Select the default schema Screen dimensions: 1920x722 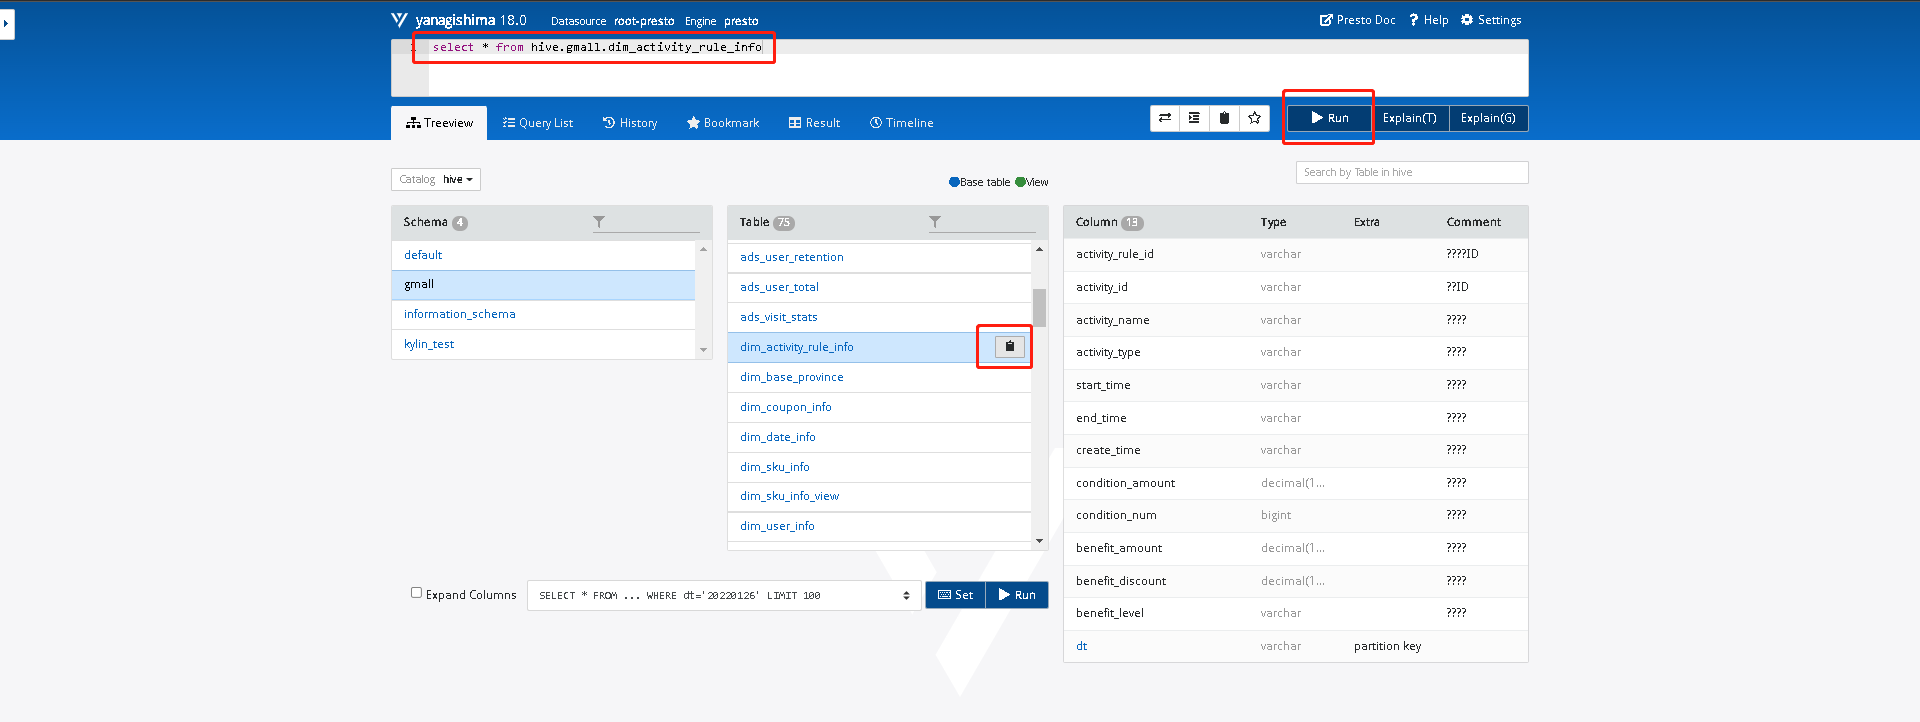[x=543, y=255]
